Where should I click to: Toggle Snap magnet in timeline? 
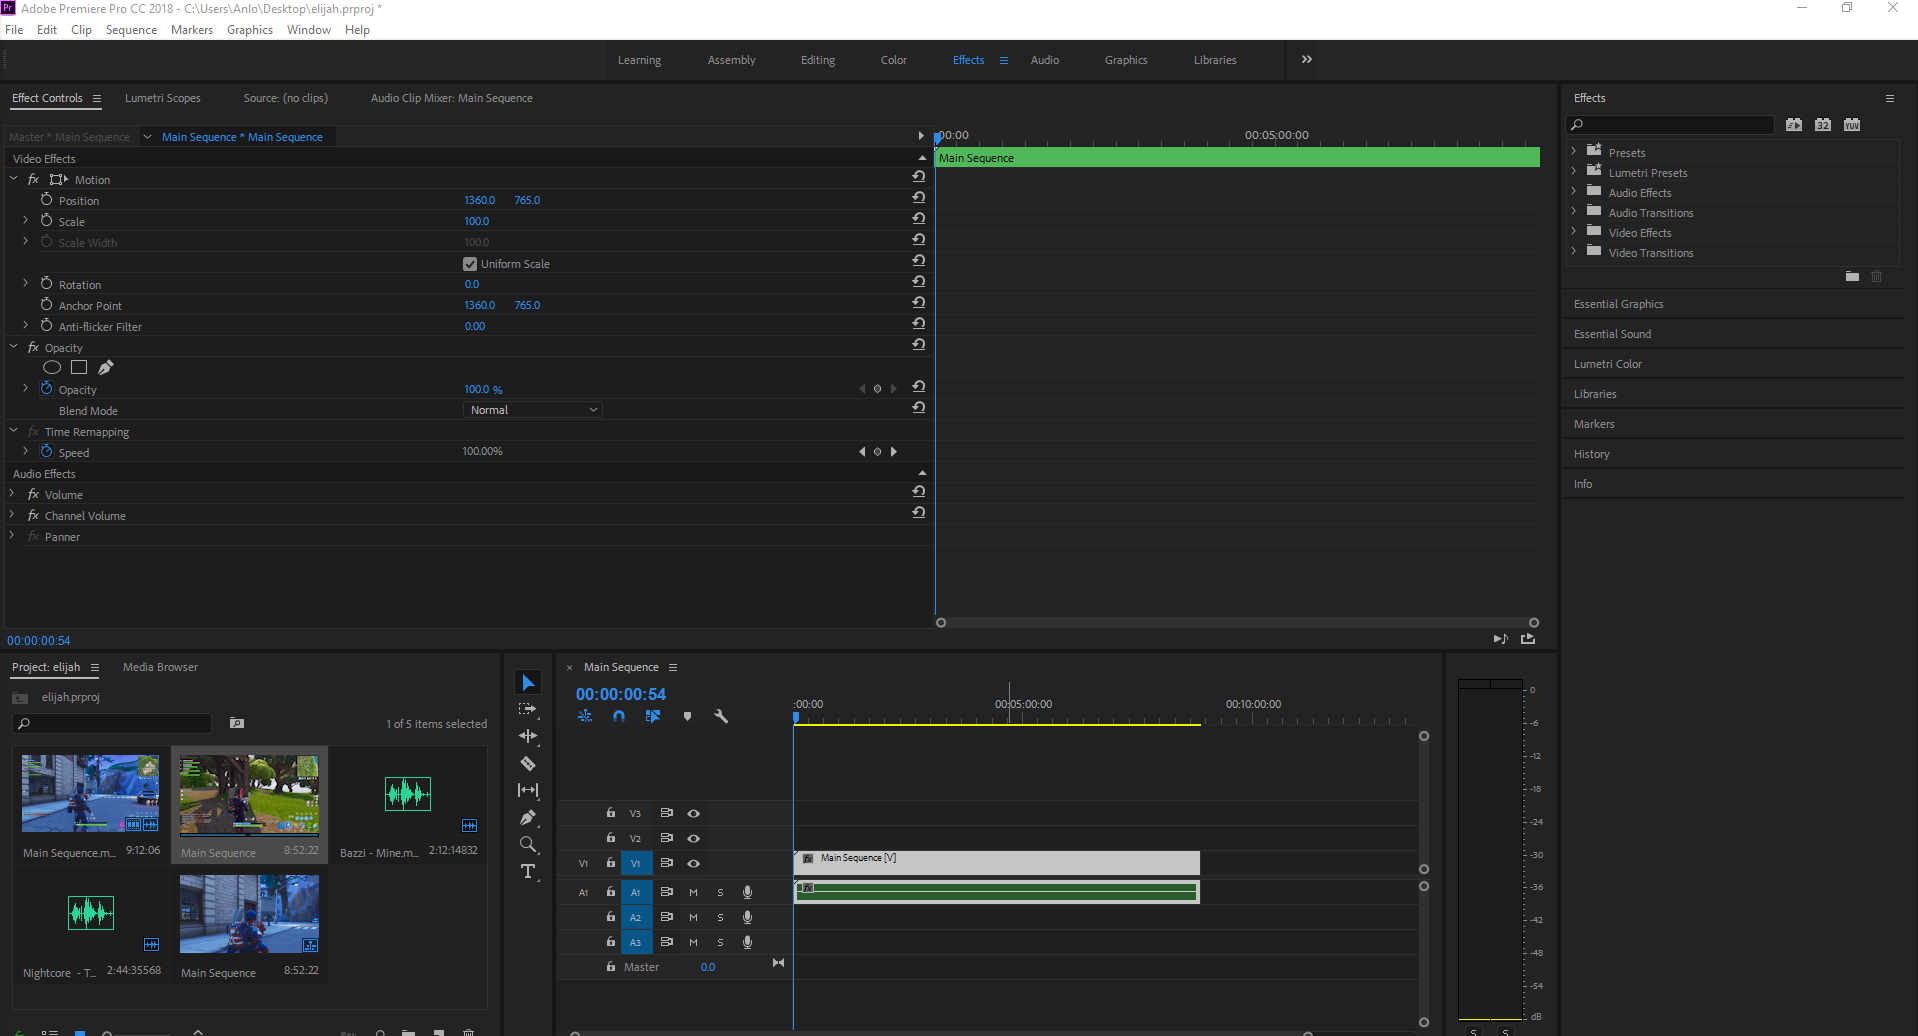point(619,716)
